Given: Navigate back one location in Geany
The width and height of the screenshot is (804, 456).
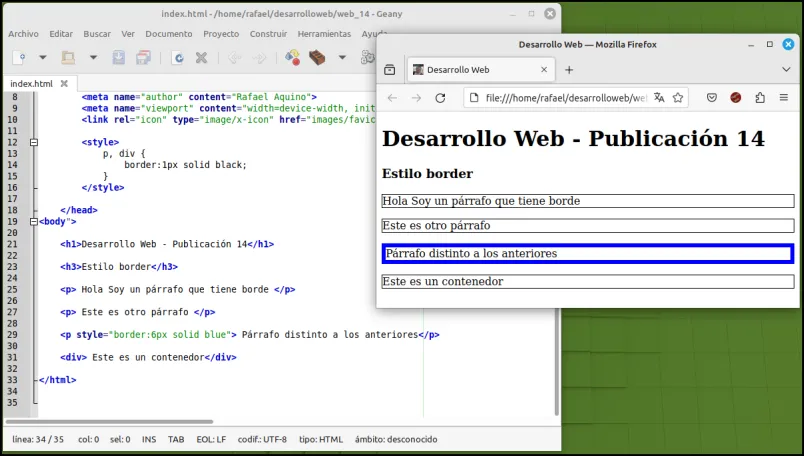Looking at the screenshot, I should [234, 57].
